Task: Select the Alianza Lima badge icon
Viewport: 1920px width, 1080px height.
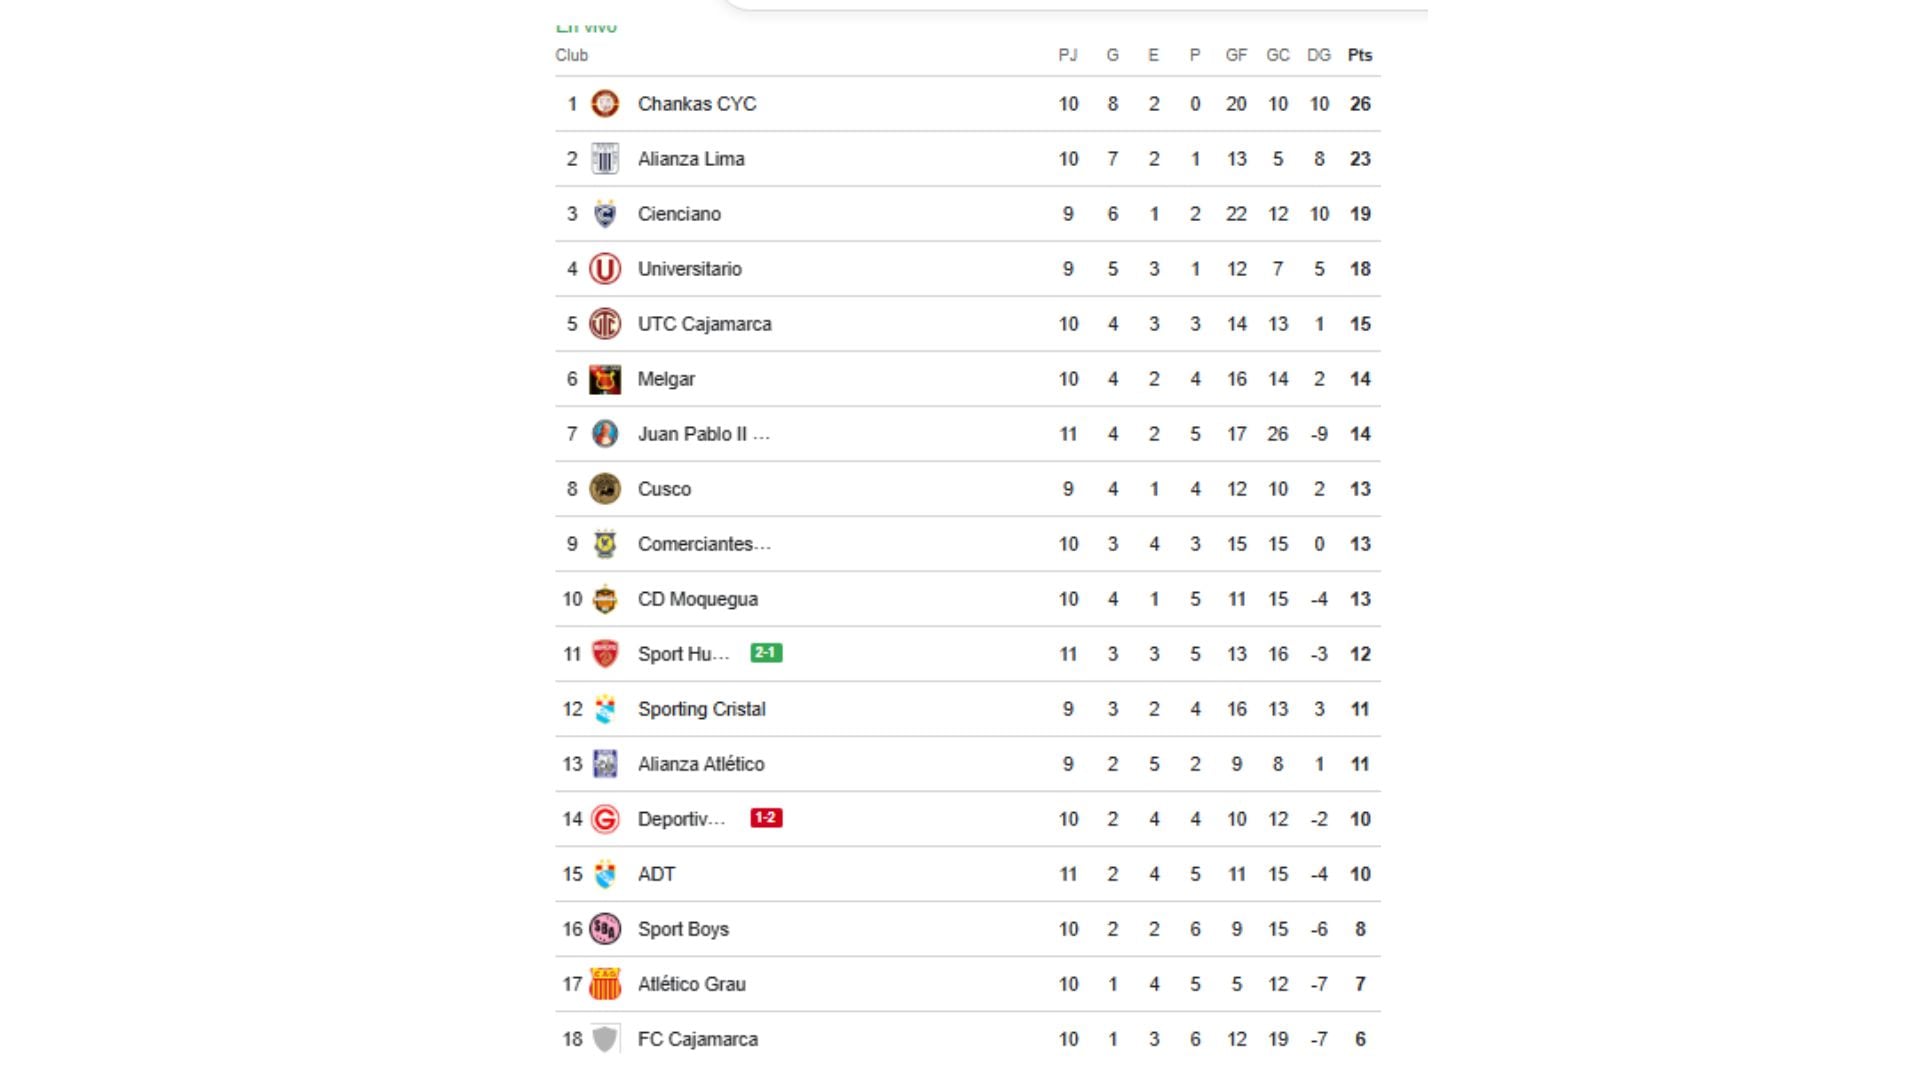Action: pos(605,158)
